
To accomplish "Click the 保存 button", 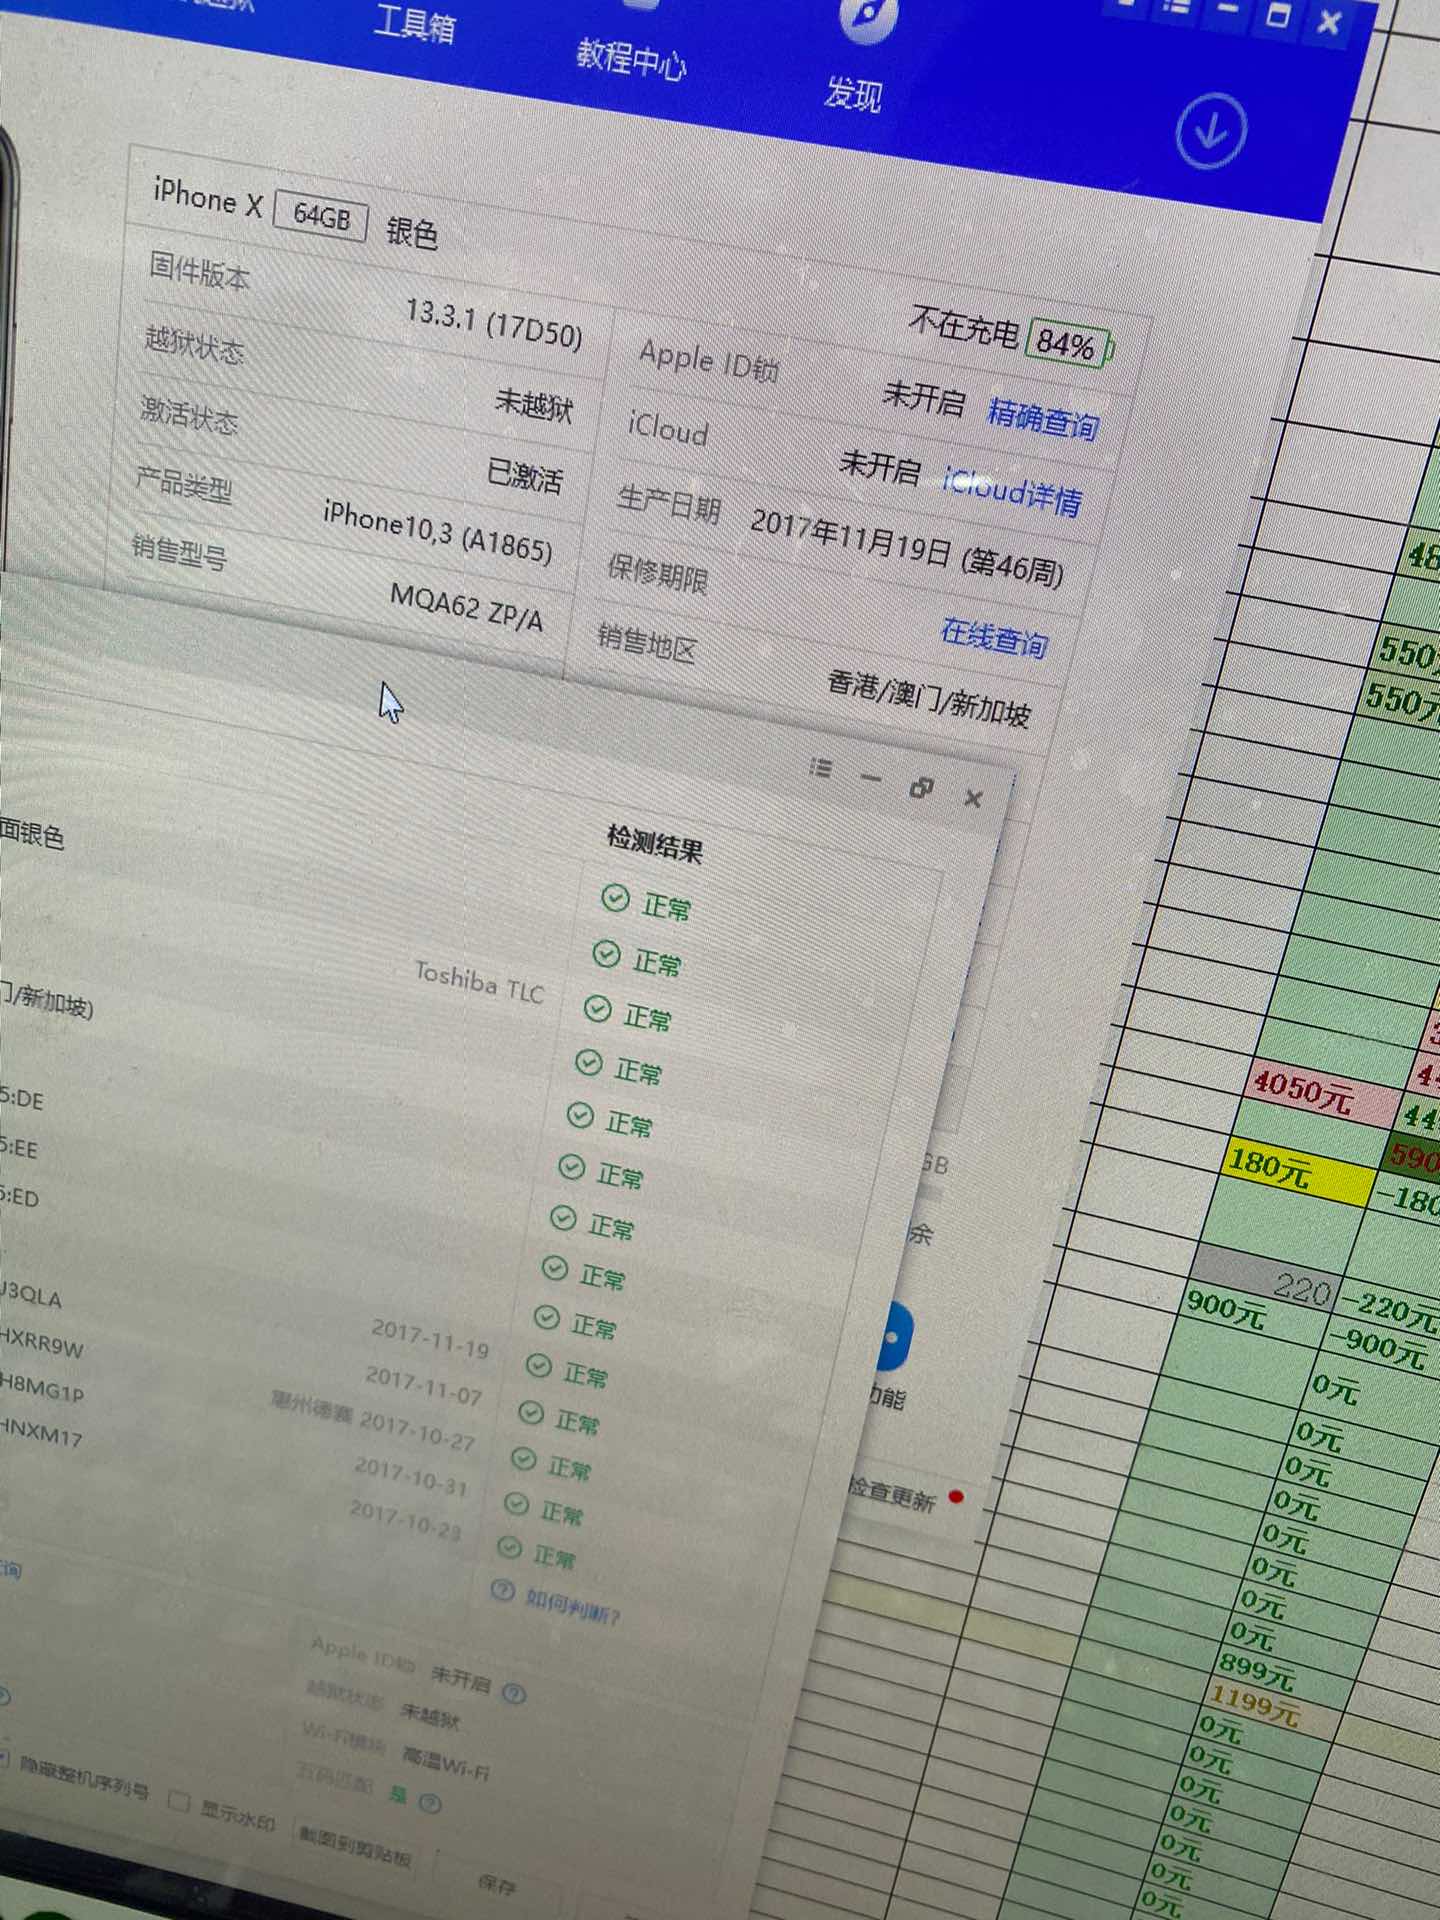I will coord(497,1885).
